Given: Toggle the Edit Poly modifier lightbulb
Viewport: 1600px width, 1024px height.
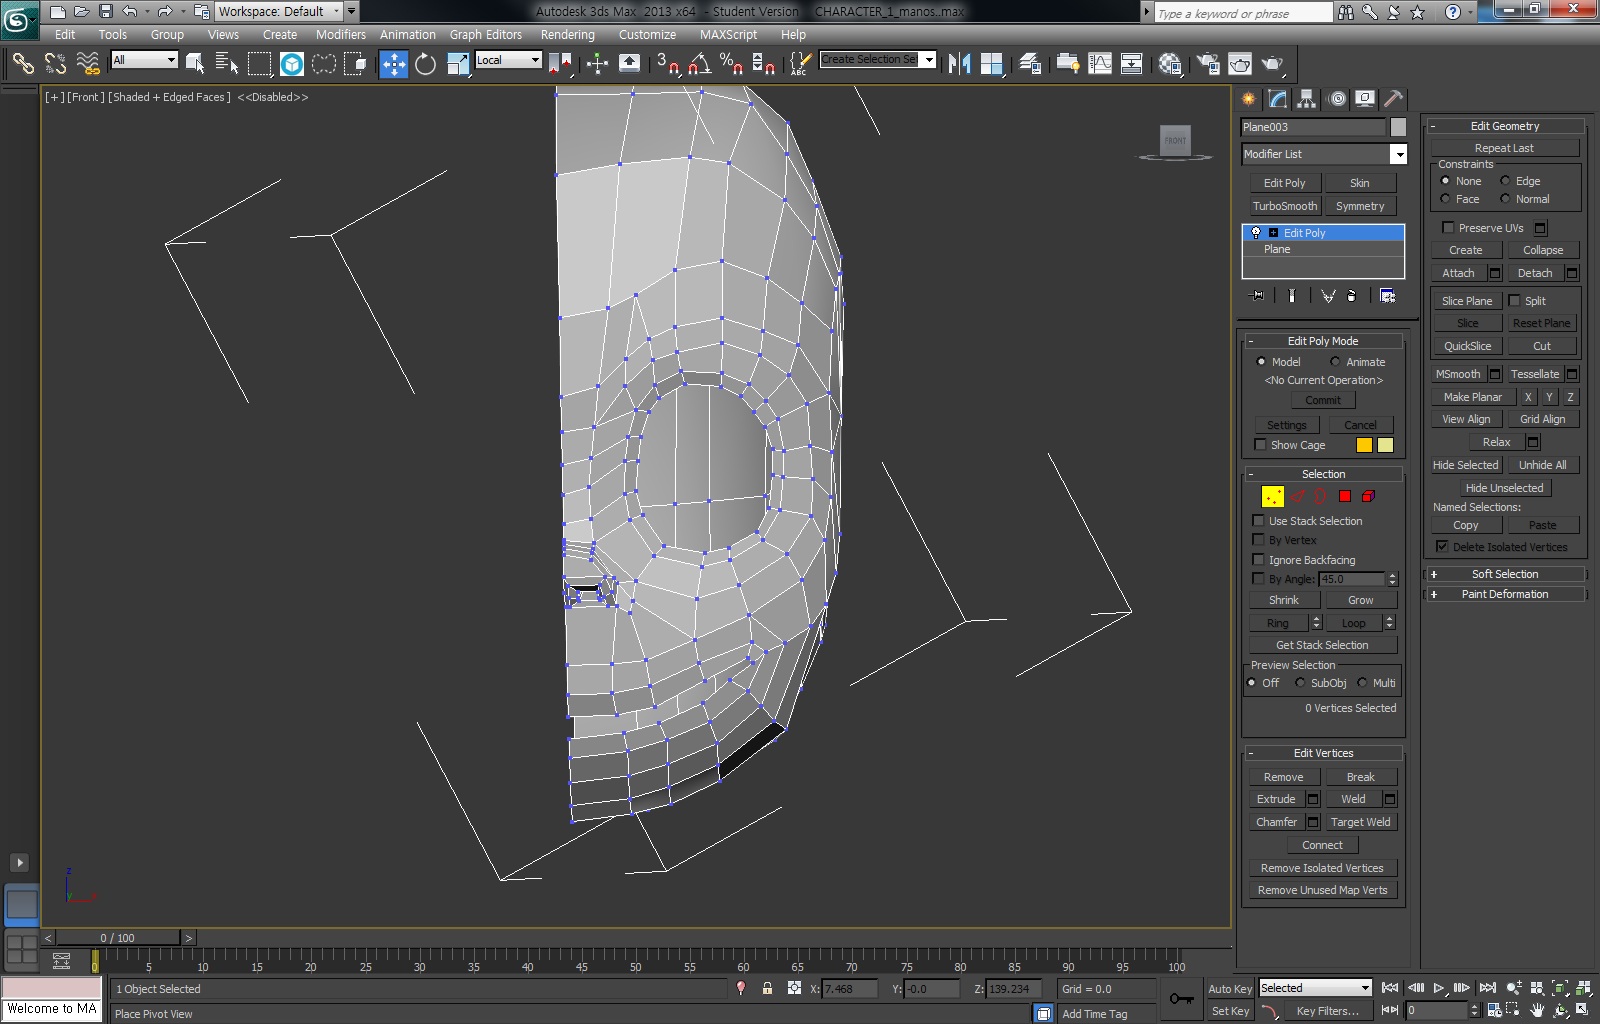Looking at the screenshot, I should coord(1256,233).
